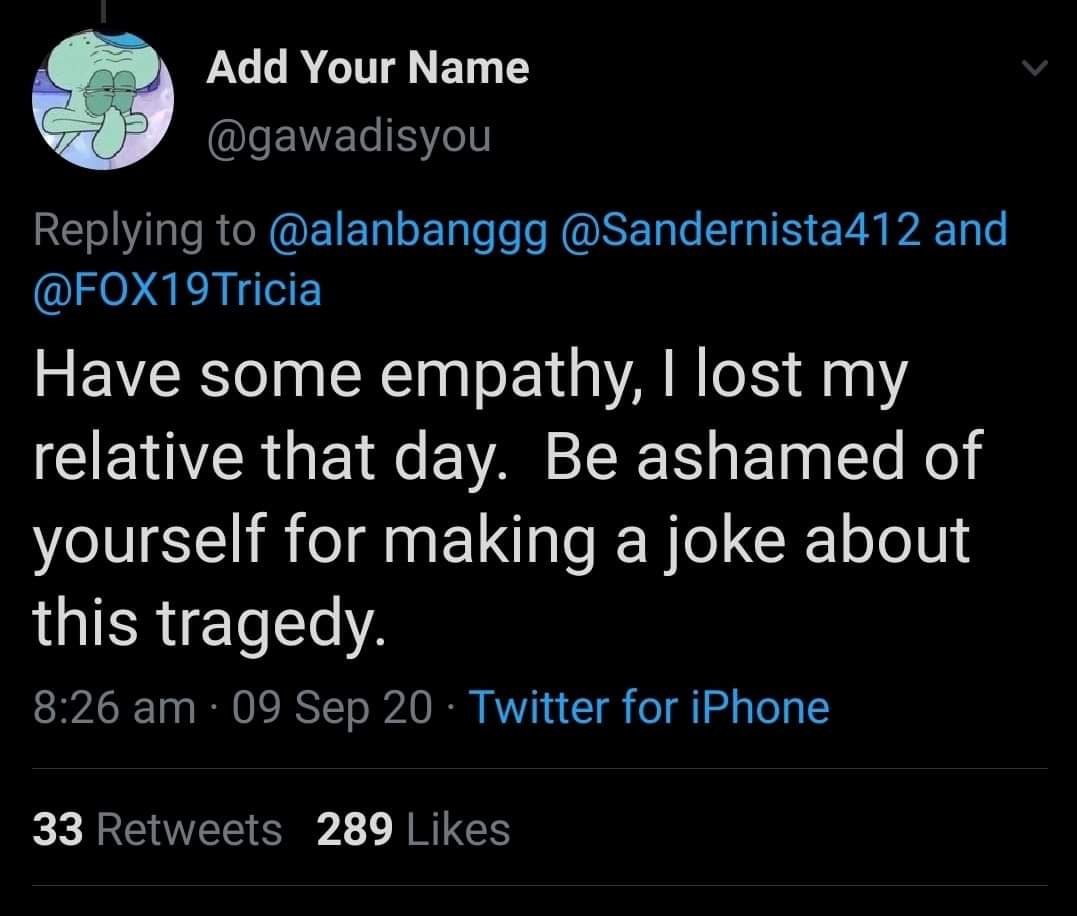The image size is (1077, 916).
Task: Open the 'Add Your Name' profile name
Action: point(367,68)
